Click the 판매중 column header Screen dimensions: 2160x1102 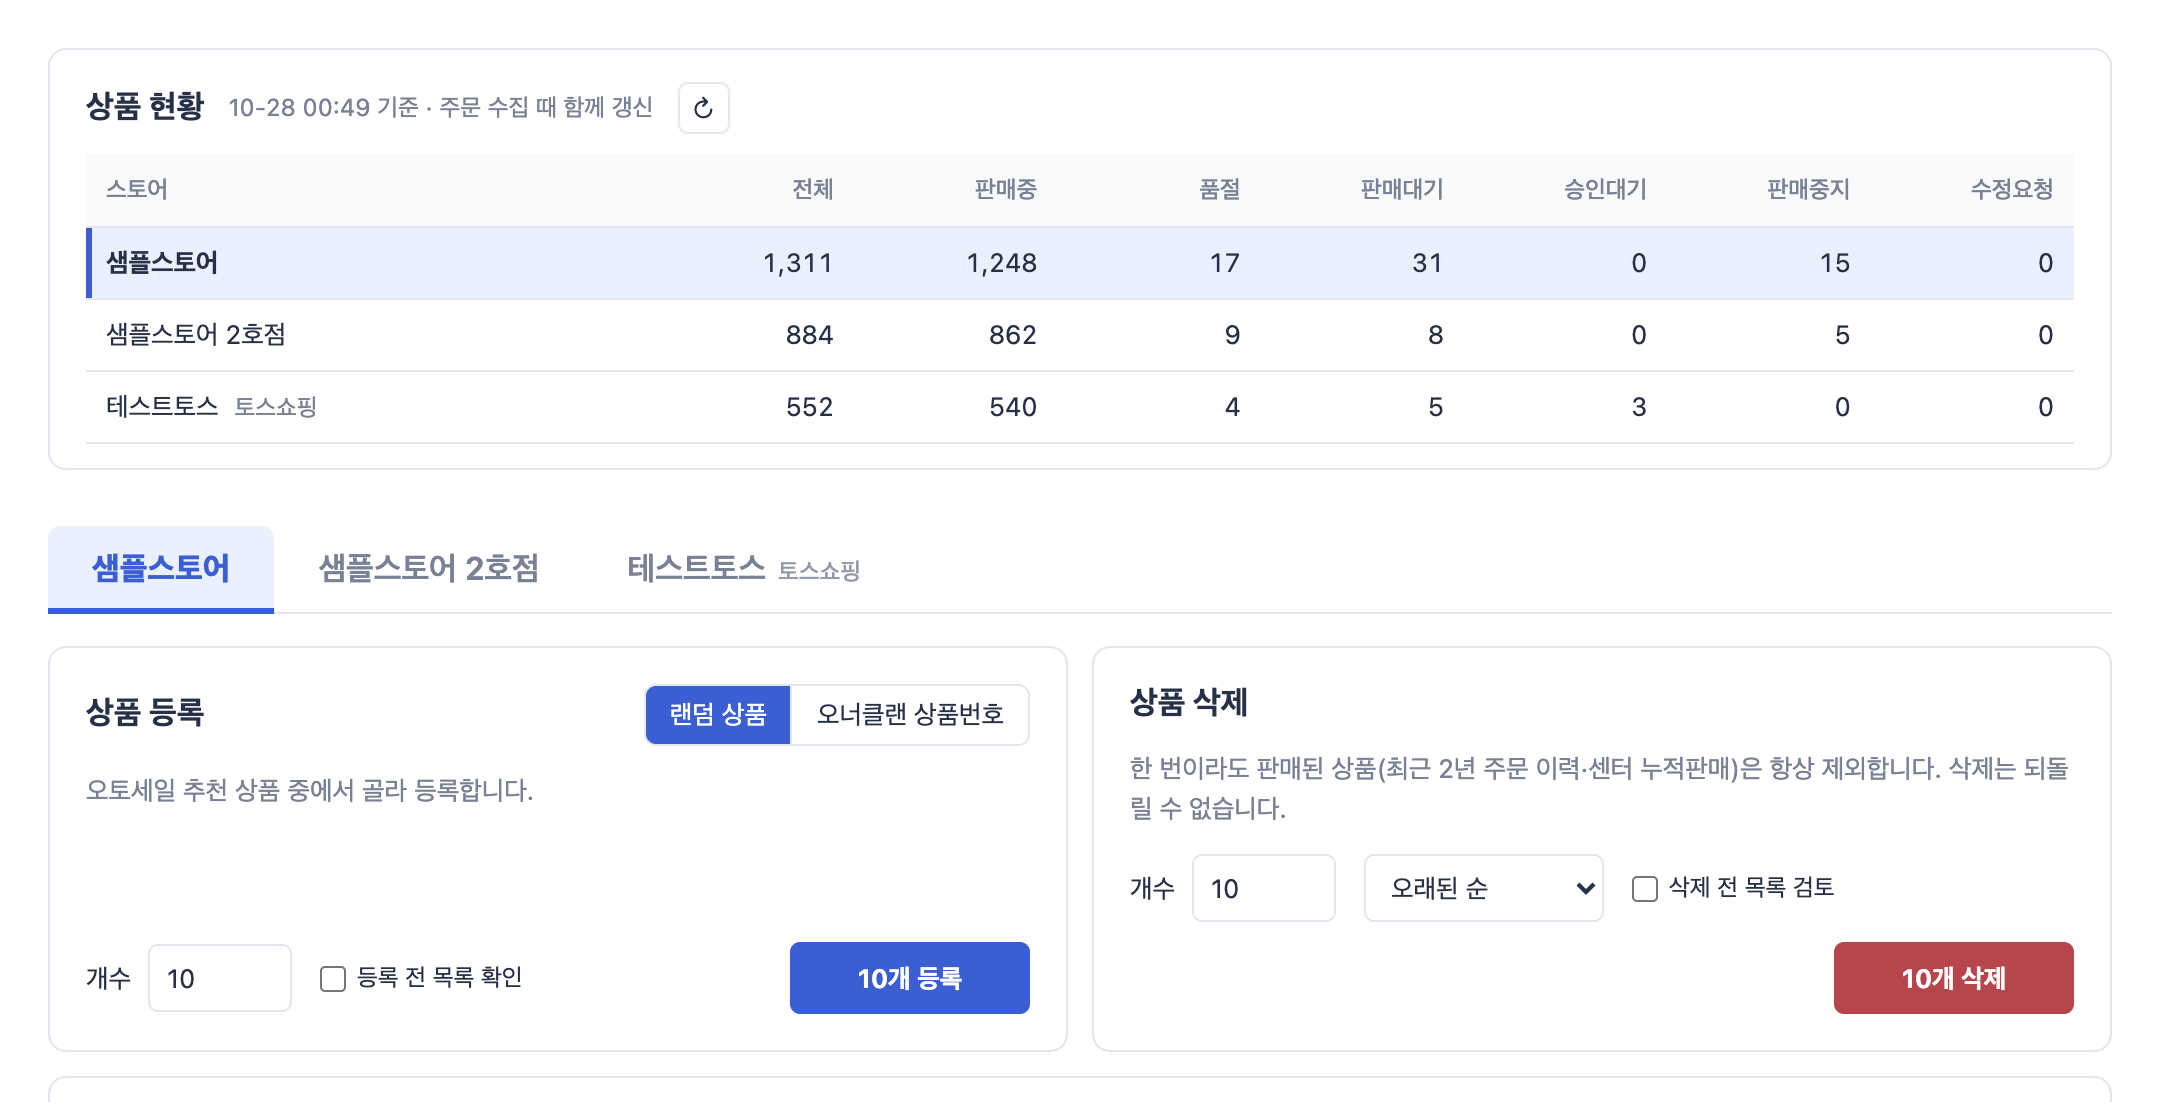1006,189
